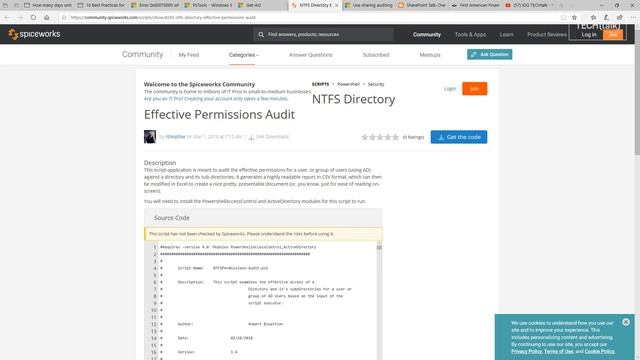Open Tools & Apps menu
640x360 pixels.
pyautogui.click(x=470, y=35)
